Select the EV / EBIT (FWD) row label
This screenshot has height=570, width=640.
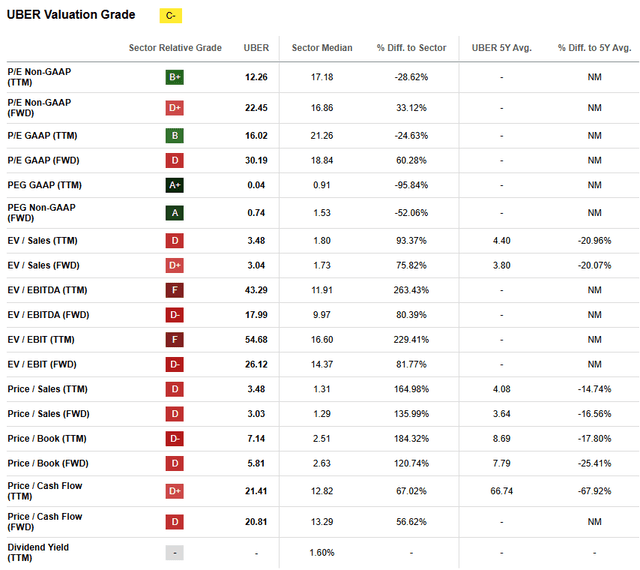[x=42, y=364]
